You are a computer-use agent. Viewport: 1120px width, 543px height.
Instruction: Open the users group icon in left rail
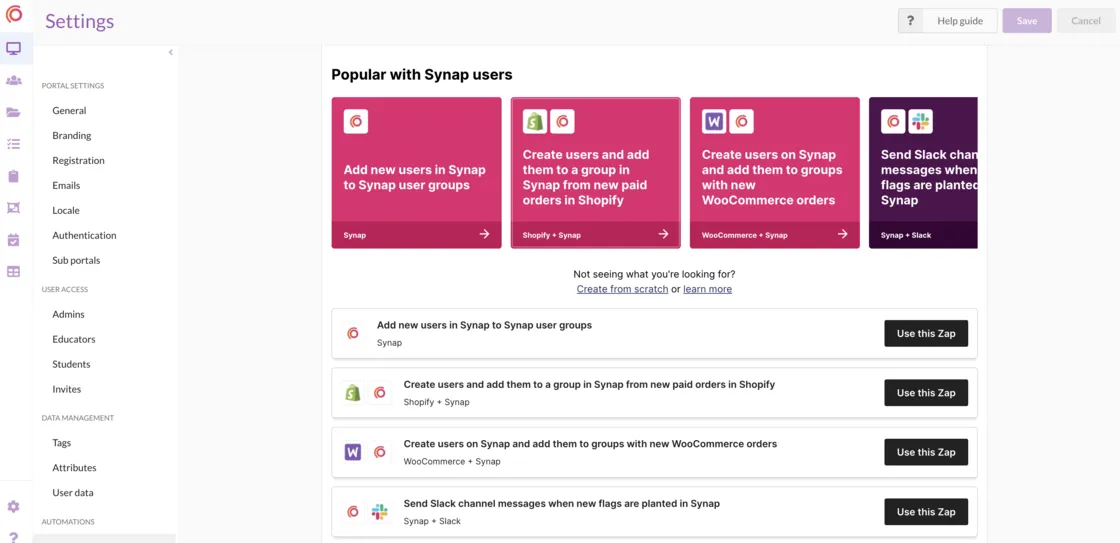(14, 80)
